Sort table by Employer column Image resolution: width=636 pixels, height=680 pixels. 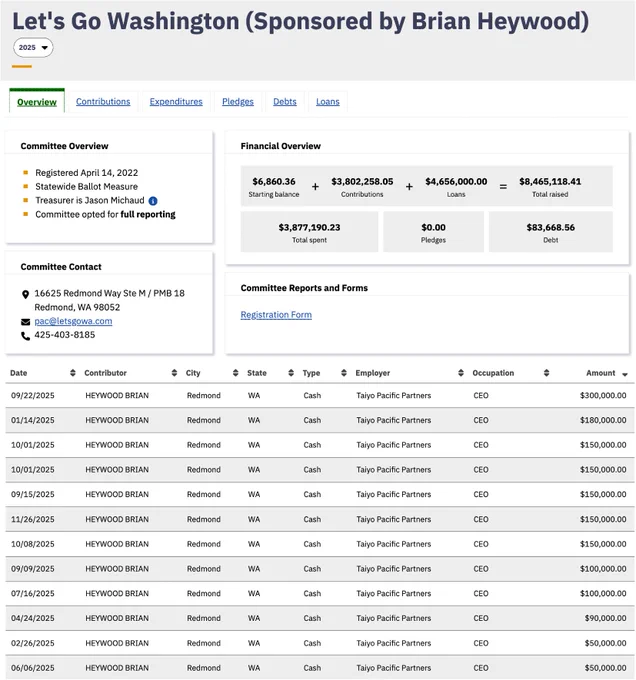click(461, 373)
